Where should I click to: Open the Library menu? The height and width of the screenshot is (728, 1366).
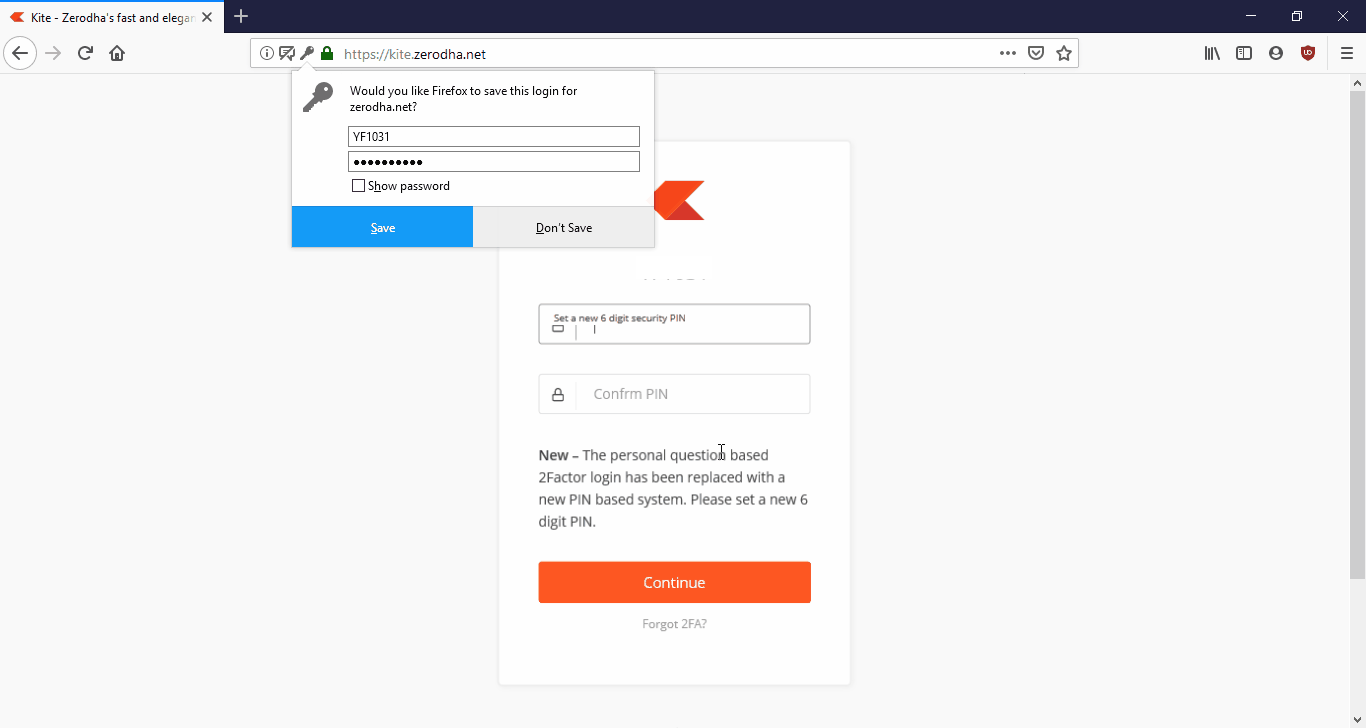pyautogui.click(x=1212, y=54)
